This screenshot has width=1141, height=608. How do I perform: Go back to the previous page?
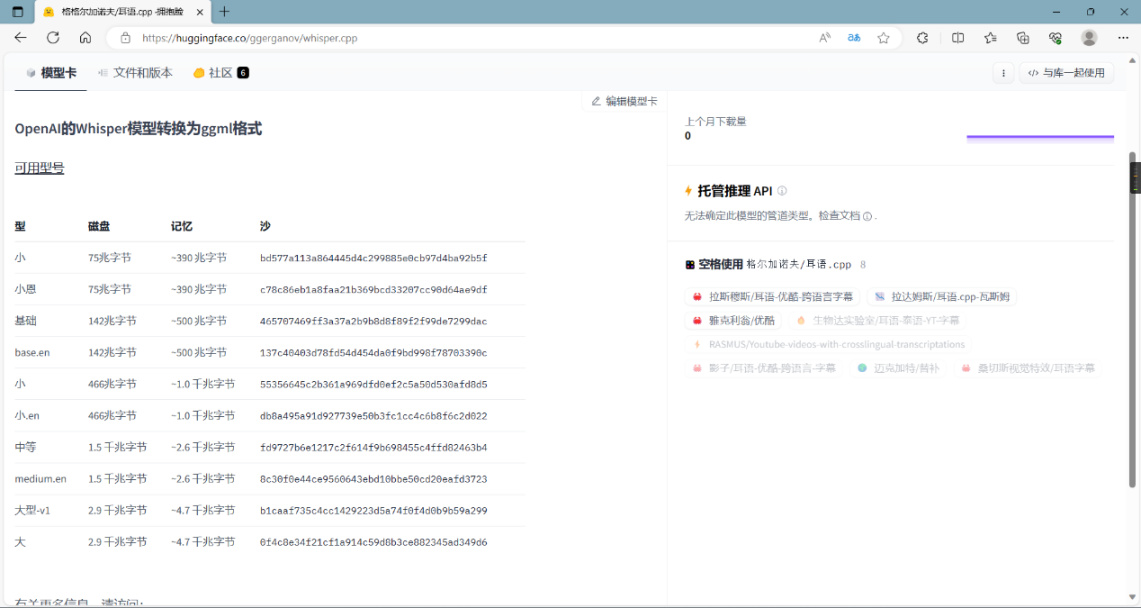20,38
